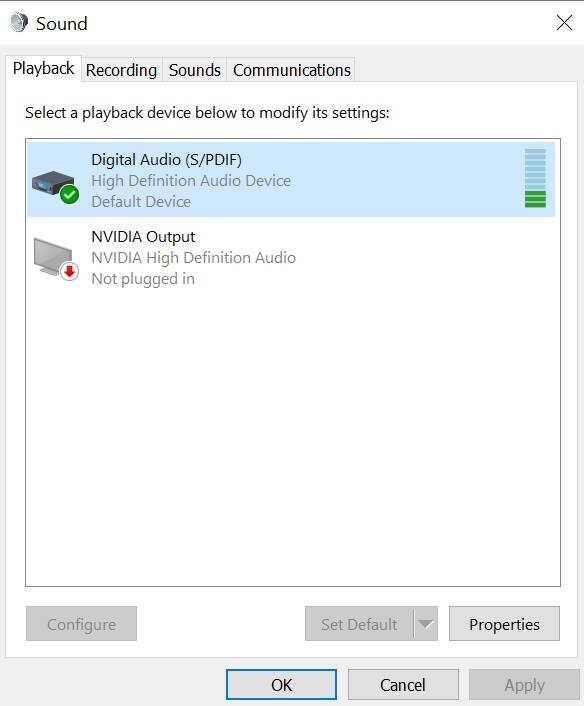Click the Configure button
Viewport: 584px width, 706px height.
point(81,624)
